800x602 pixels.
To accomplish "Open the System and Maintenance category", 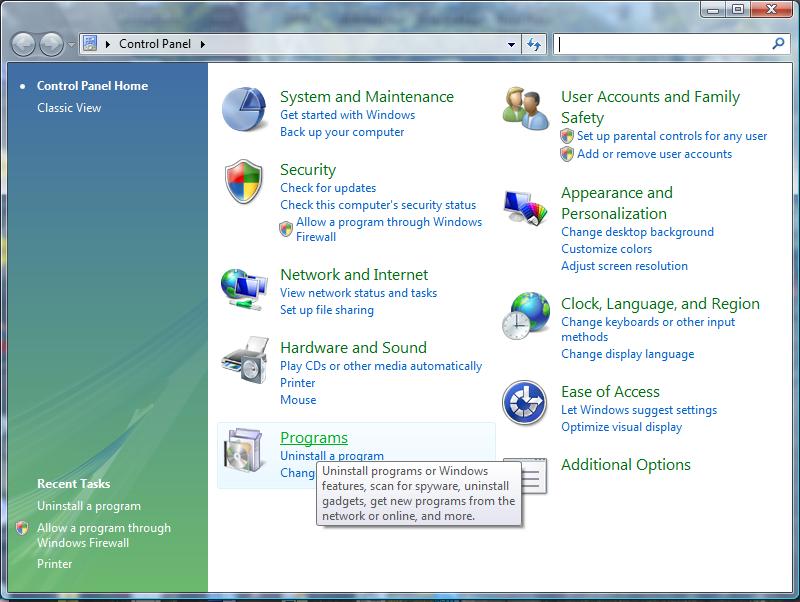I will click(367, 96).
